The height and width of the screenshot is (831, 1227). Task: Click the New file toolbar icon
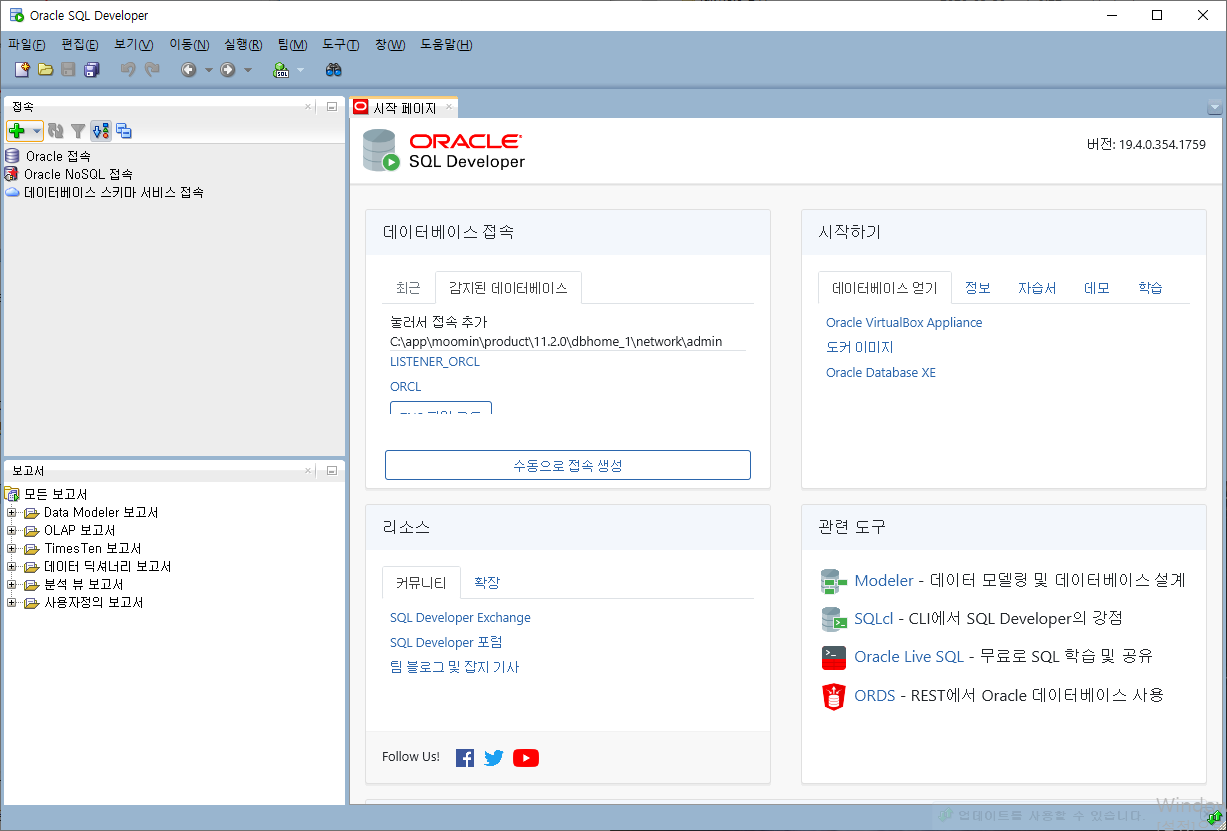23,70
